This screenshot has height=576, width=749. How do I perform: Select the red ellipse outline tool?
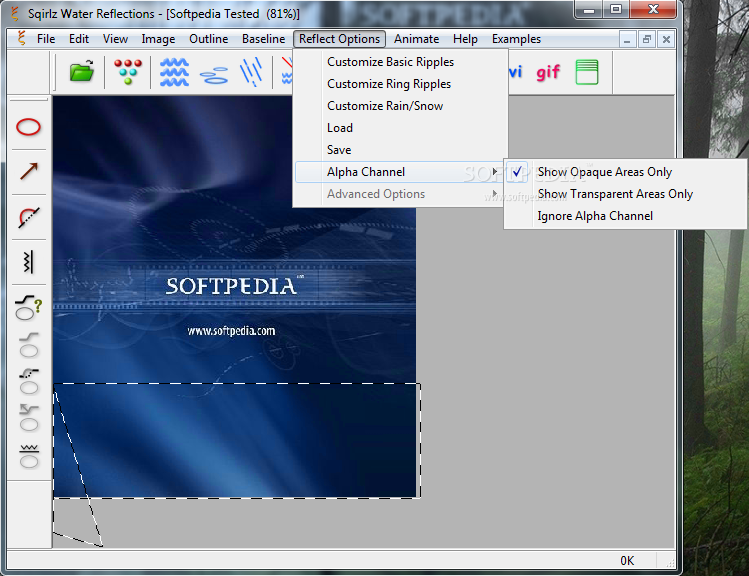[28, 127]
